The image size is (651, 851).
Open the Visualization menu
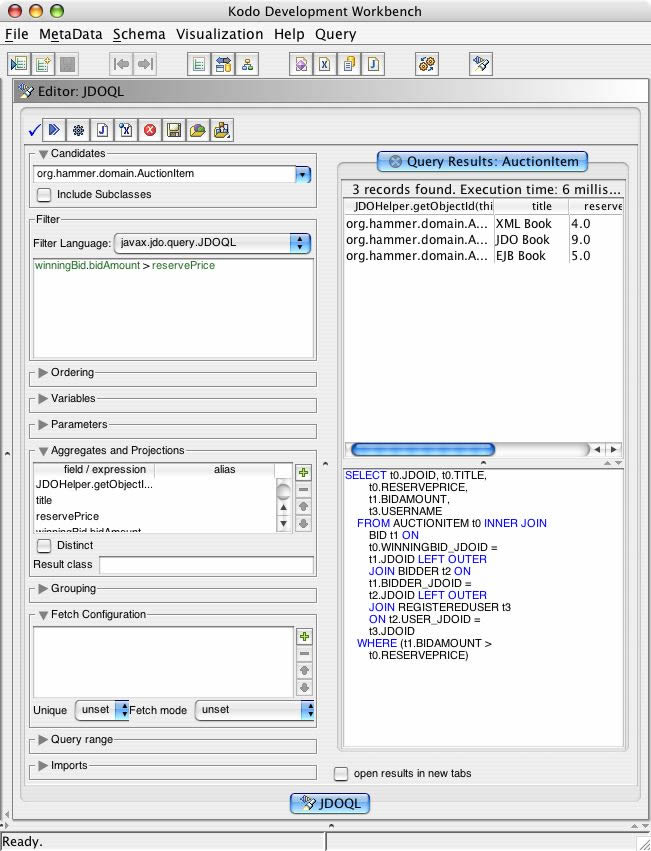(219, 34)
